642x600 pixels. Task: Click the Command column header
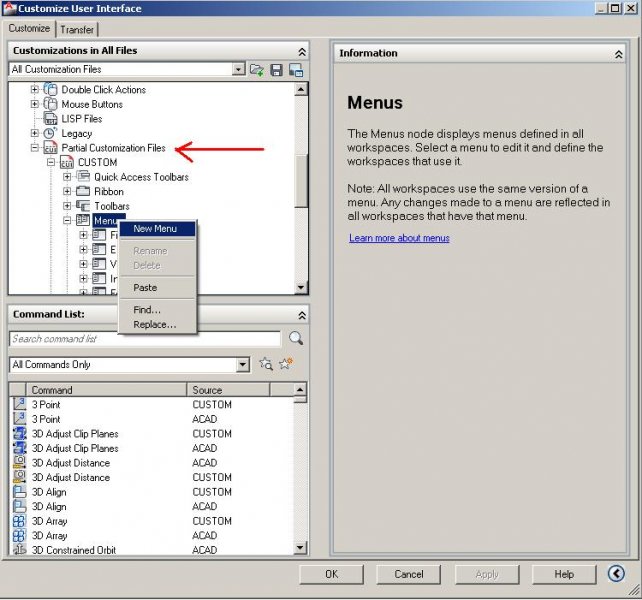pyautogui.click(x=106, y=389)
